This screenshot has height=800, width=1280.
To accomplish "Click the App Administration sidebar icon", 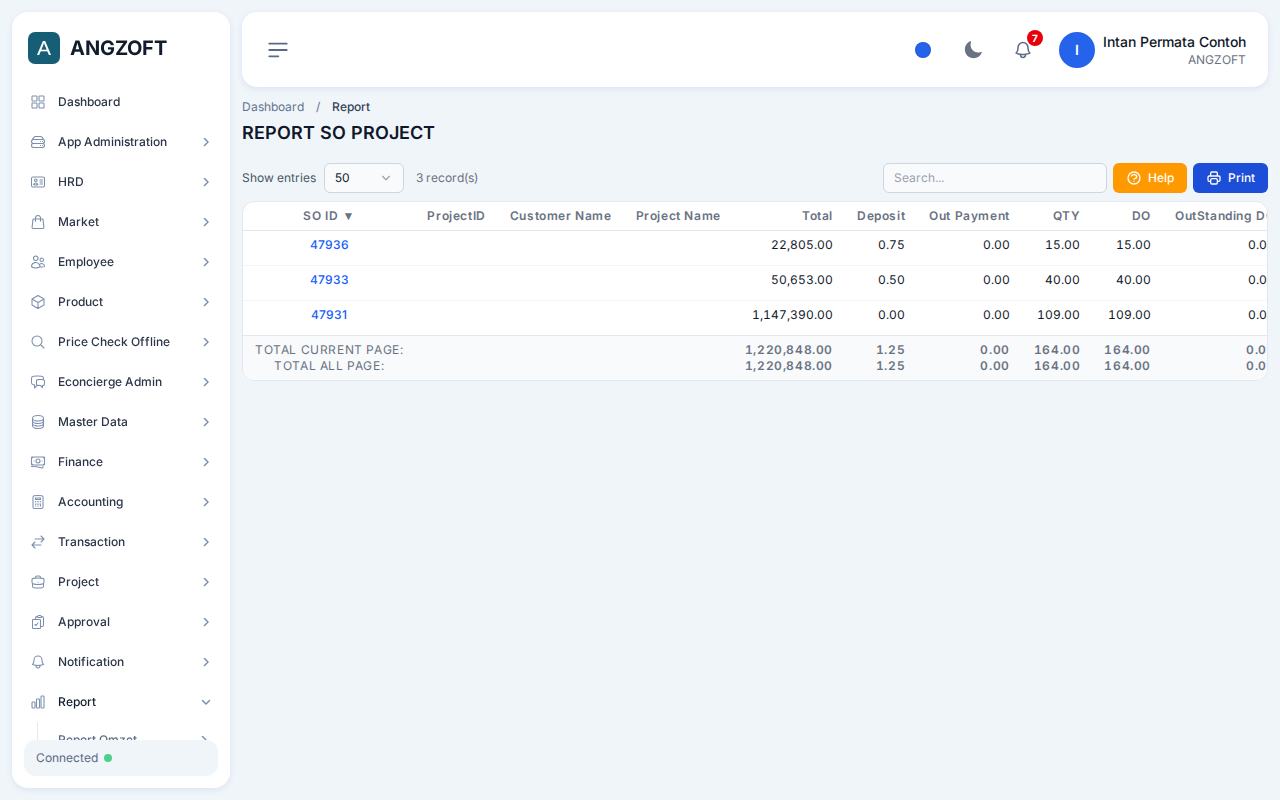I will pos(38,142).
